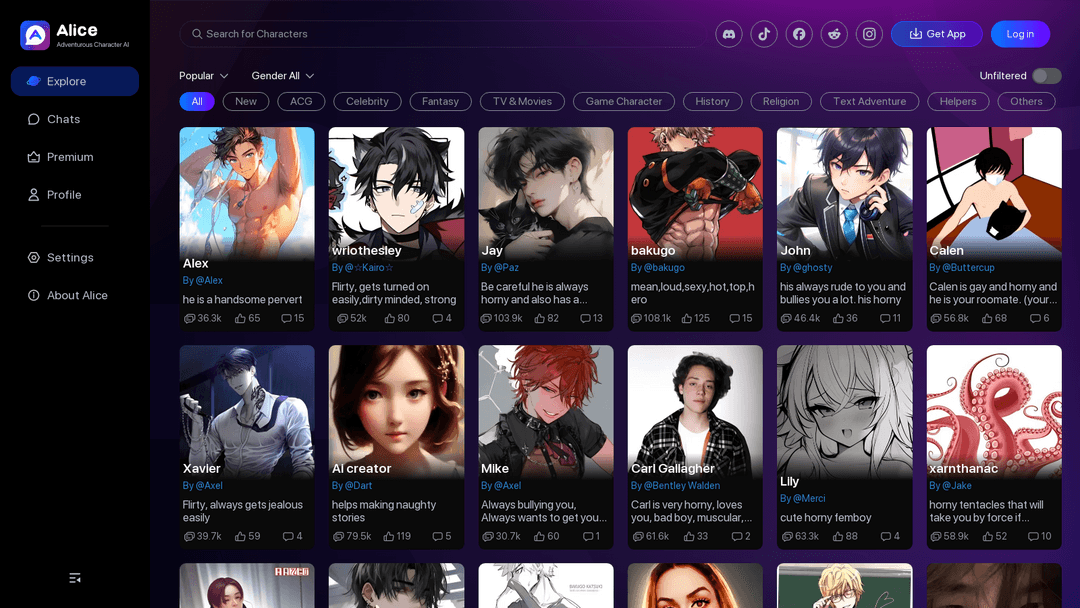Open the Reddit social icon
This screenshot has height=608, width=1080.
point(834,34)
